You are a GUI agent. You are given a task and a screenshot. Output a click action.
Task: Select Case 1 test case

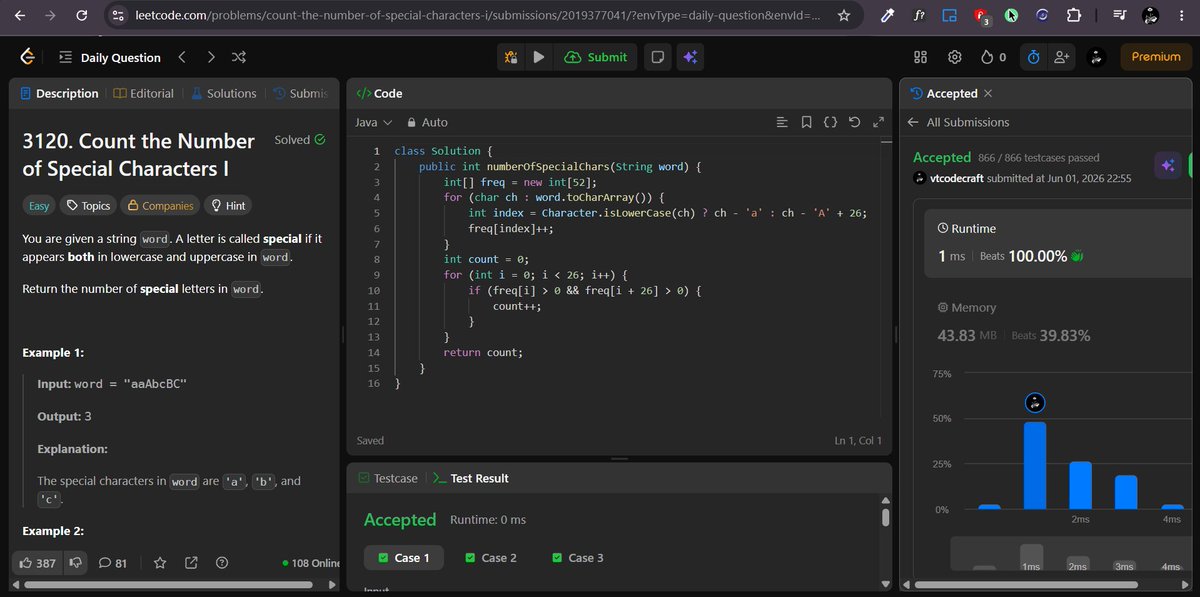tap(403, 557)
